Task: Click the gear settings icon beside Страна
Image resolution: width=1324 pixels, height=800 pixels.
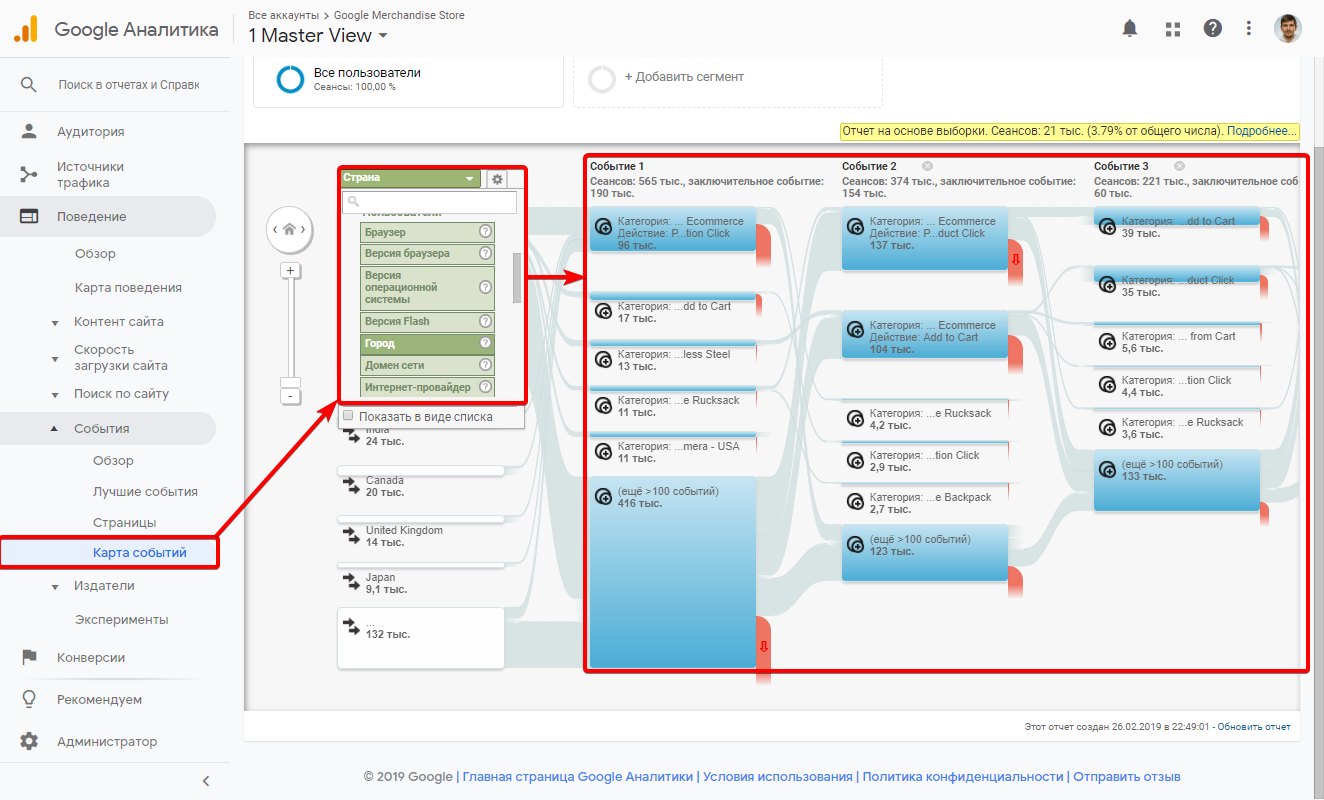Action: tap(497, 179)
